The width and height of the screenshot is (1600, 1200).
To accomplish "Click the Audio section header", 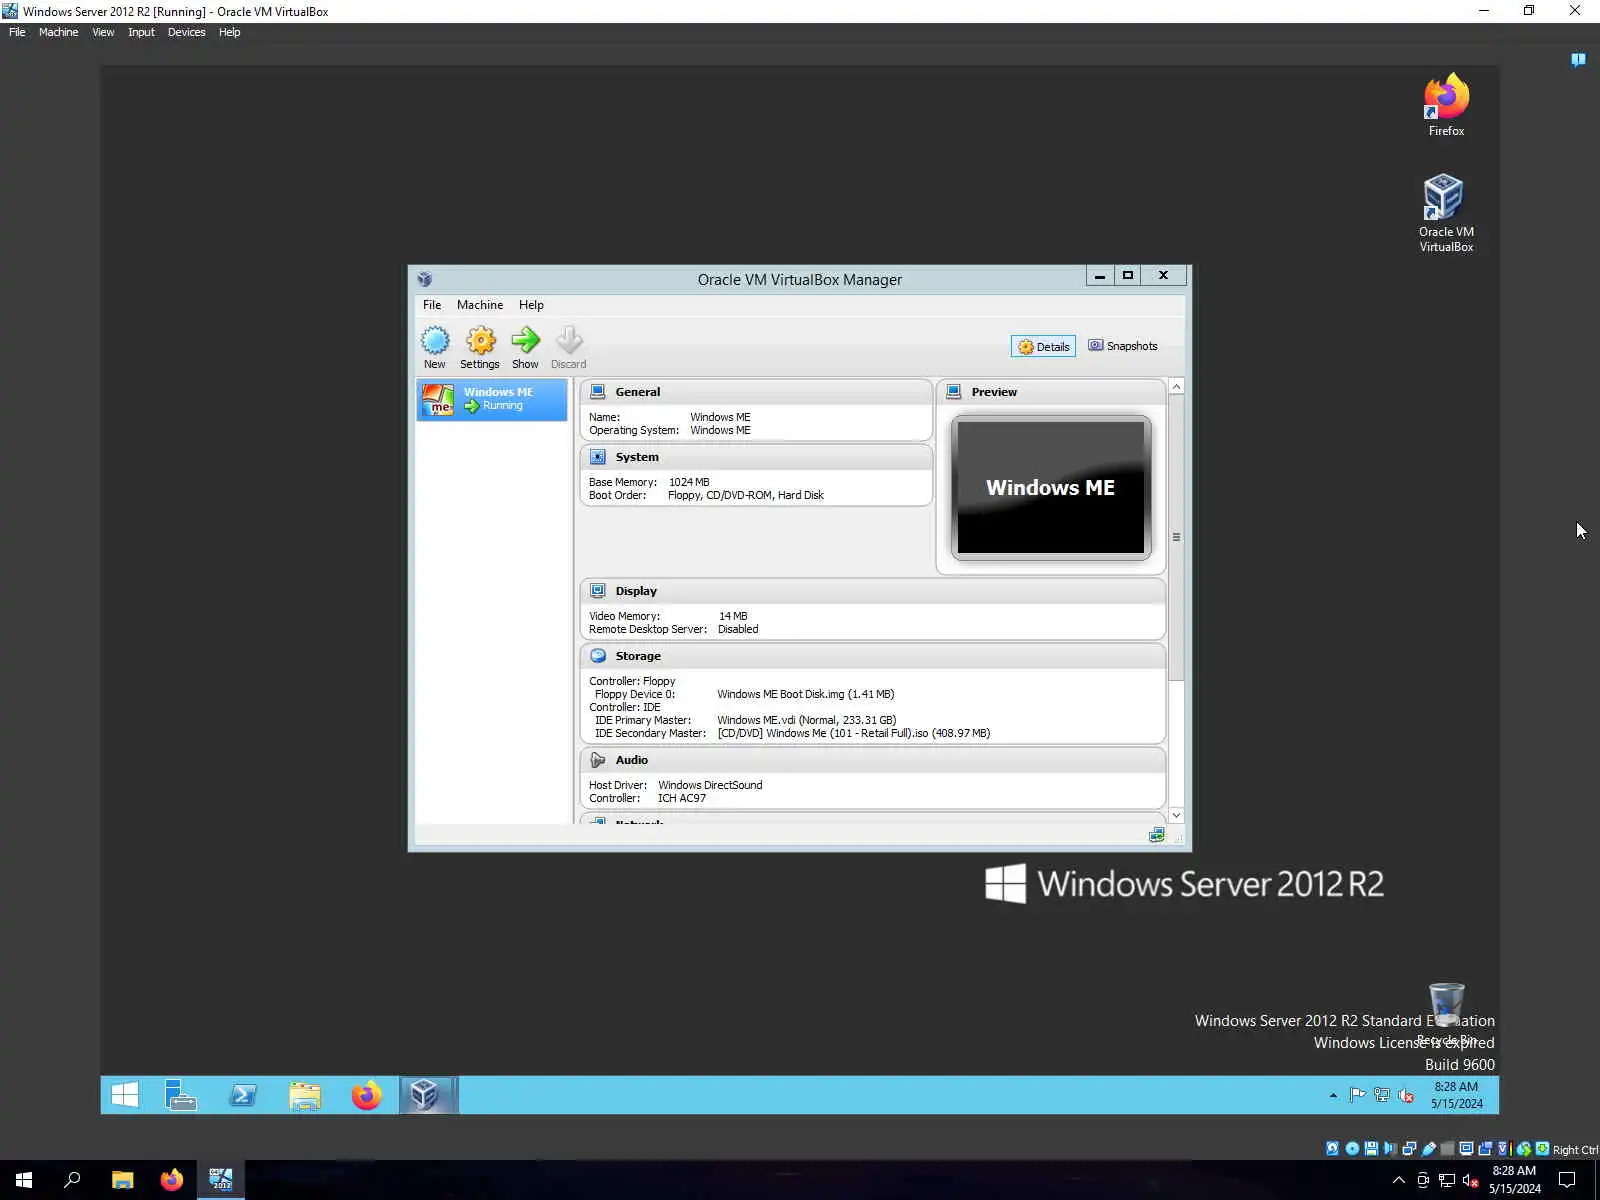I will [873, 760].
